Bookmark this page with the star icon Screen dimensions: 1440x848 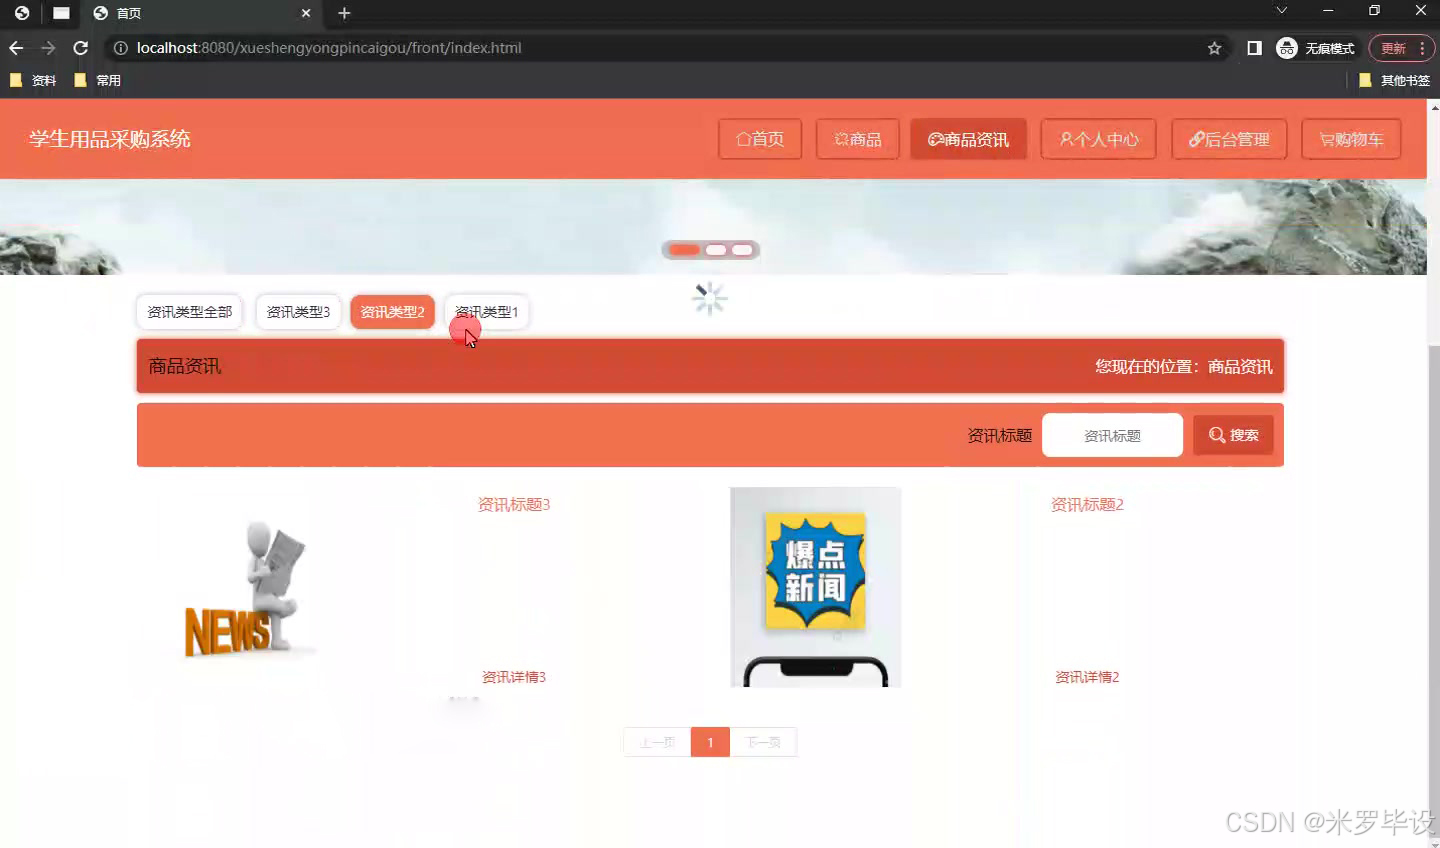1214,48
